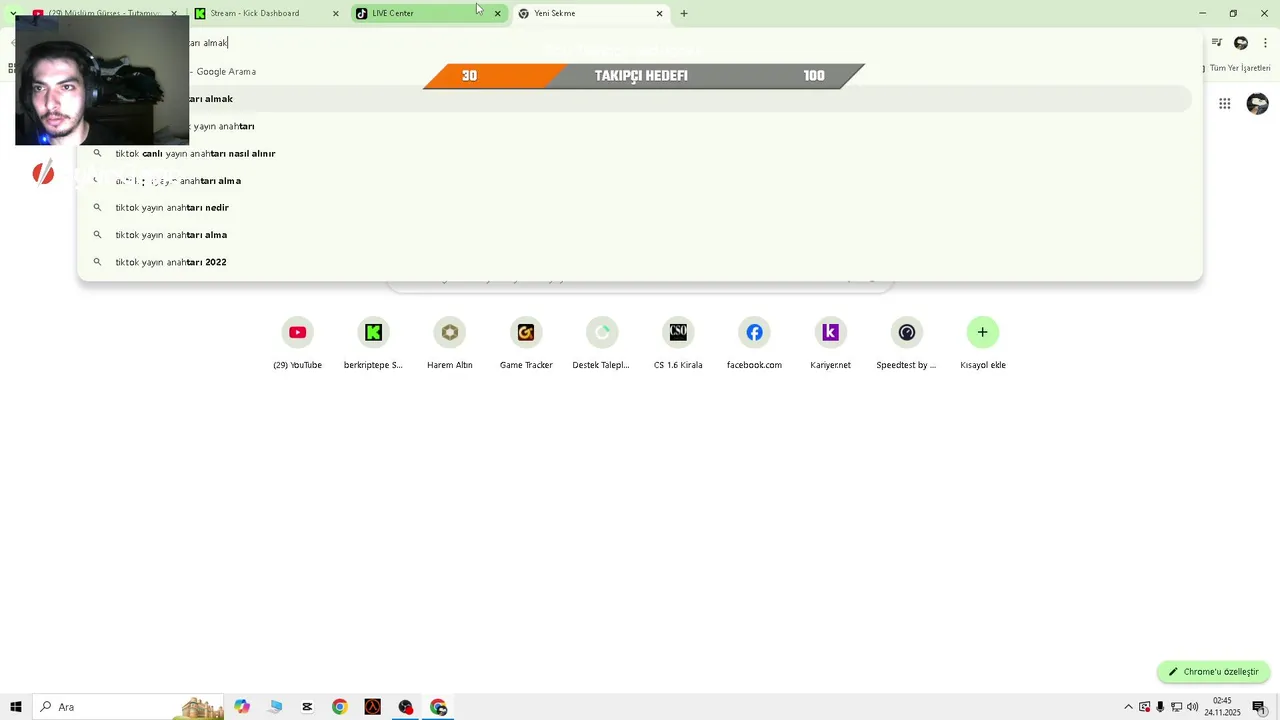1280x720 pixels.
Task: Click the Kısayol ekle plus icon
Action: [x=982, y=332]
